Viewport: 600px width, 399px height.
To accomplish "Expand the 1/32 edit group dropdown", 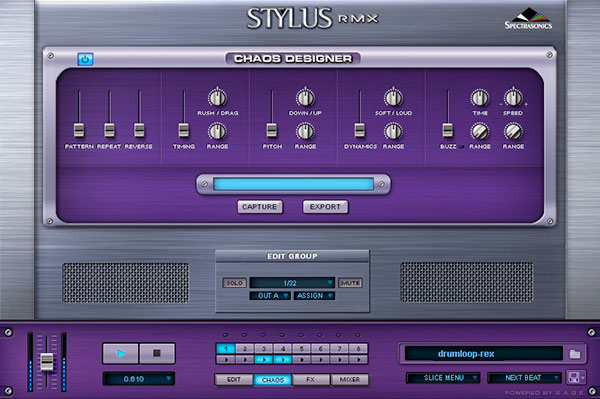I will coord(292,283).
